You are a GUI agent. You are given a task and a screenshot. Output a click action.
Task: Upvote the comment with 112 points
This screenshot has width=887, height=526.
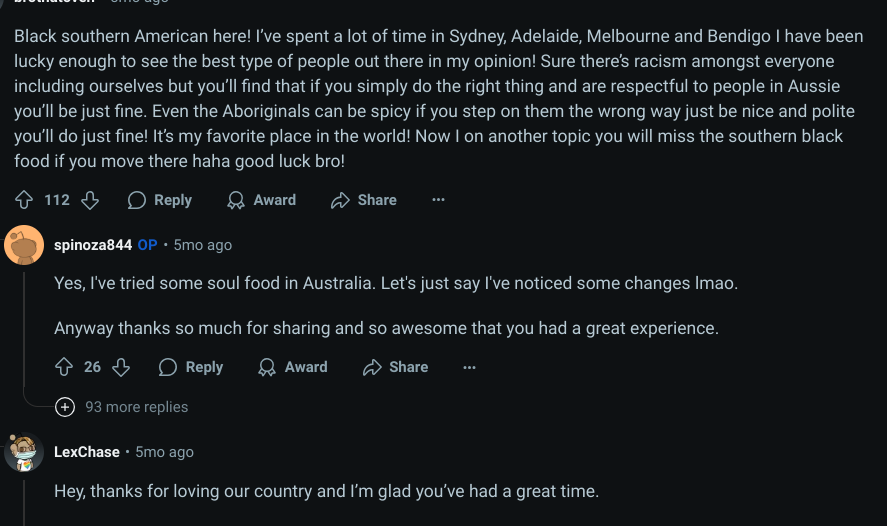click(24, 200)
